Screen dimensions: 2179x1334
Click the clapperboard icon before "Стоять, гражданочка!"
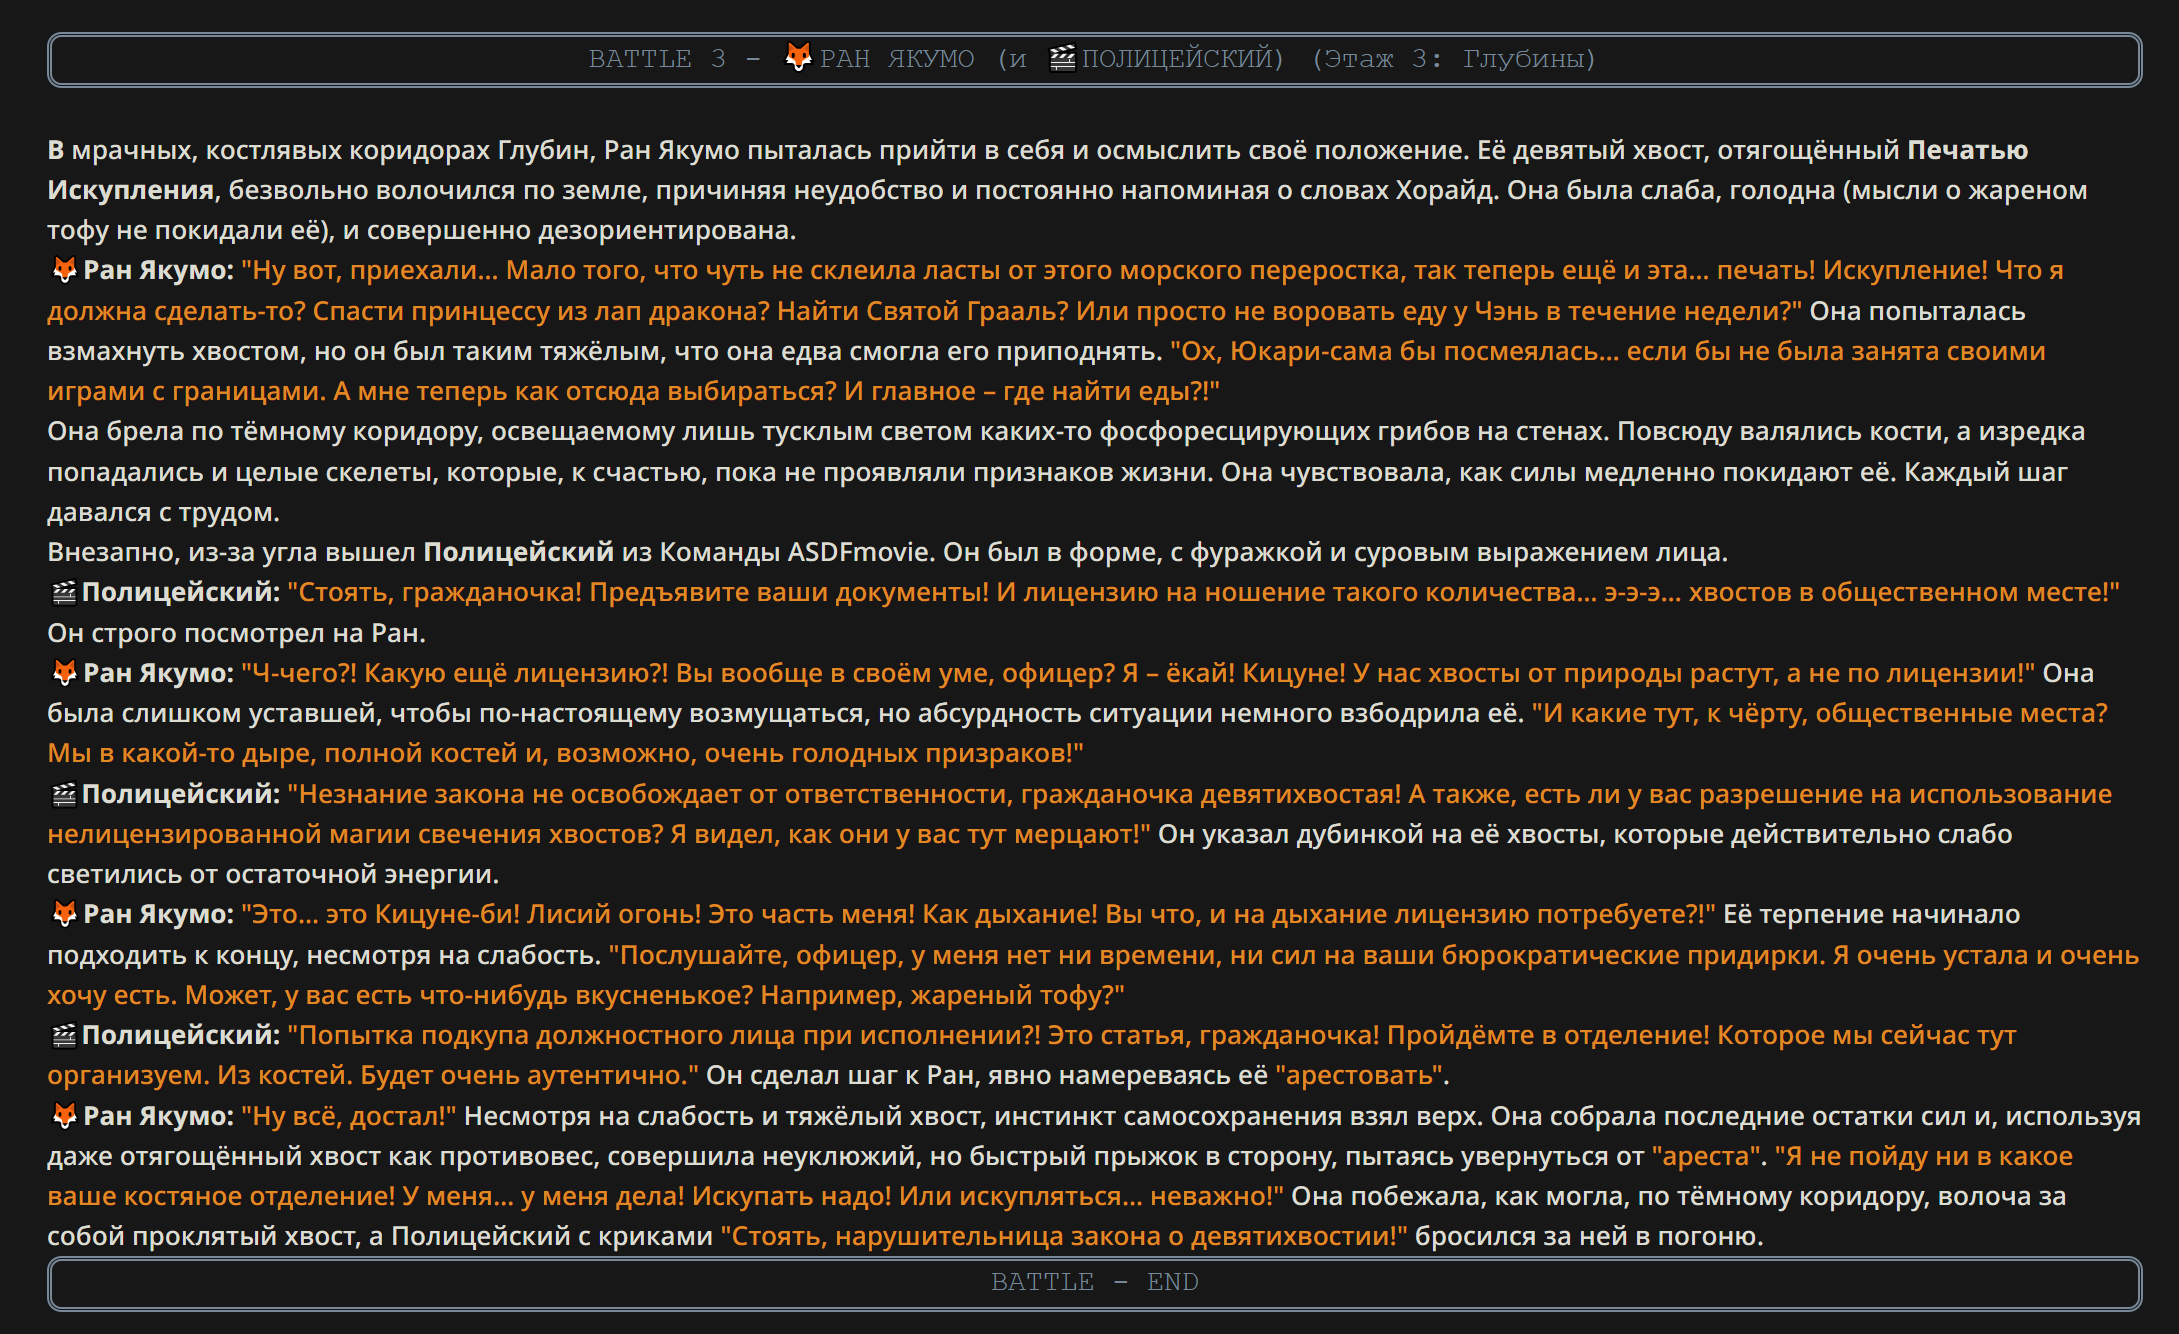point(64,592)
